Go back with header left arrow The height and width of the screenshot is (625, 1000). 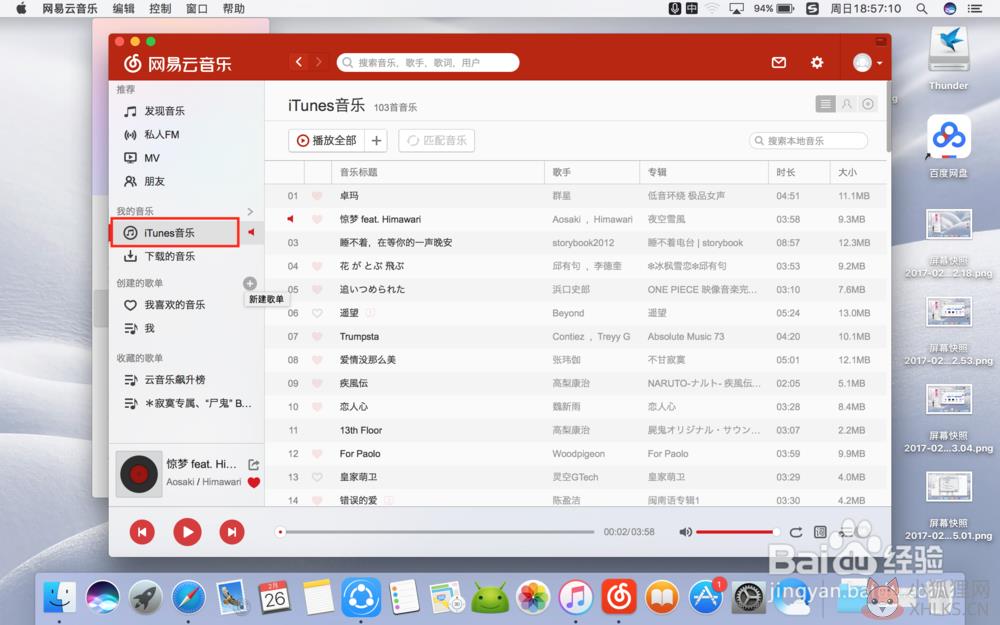[x=298, y=62]
